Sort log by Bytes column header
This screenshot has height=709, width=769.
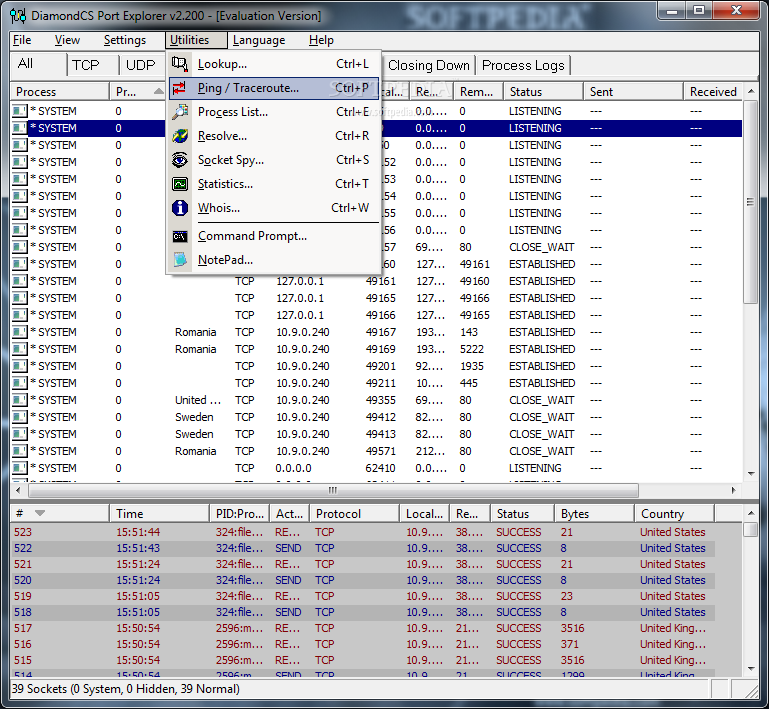point(594,514)
